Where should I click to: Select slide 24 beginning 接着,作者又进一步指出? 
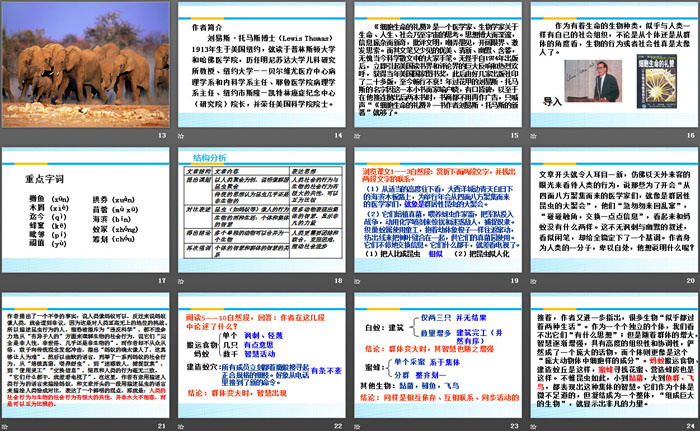pyautogui.click(x=614, y=356)
